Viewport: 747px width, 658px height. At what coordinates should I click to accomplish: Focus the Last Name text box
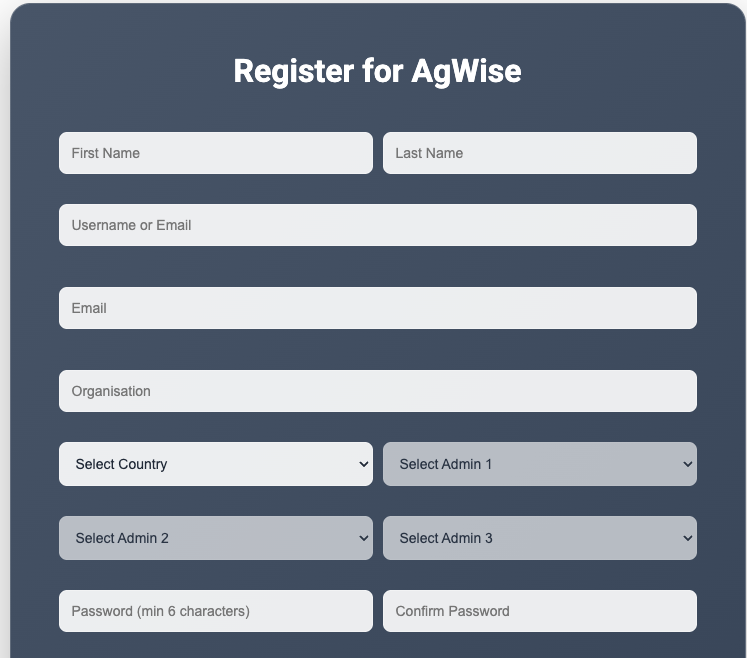click(x=539, y=153)
